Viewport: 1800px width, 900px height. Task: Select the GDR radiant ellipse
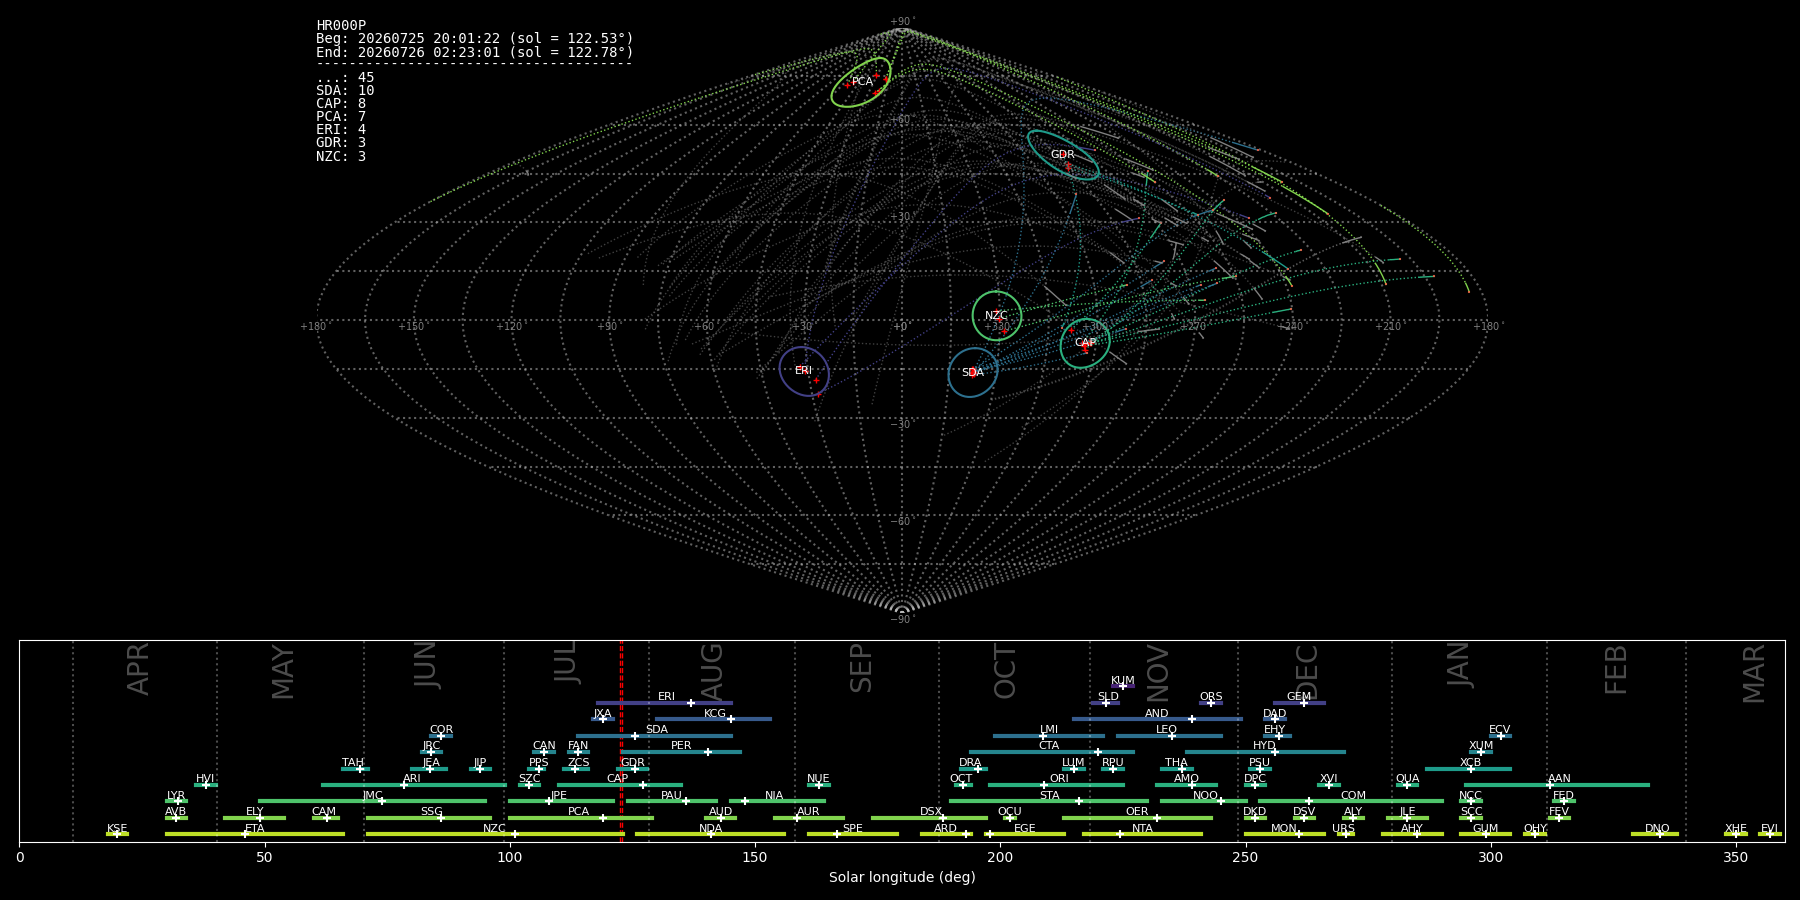pyautogui.click(x=1063, y=155)
